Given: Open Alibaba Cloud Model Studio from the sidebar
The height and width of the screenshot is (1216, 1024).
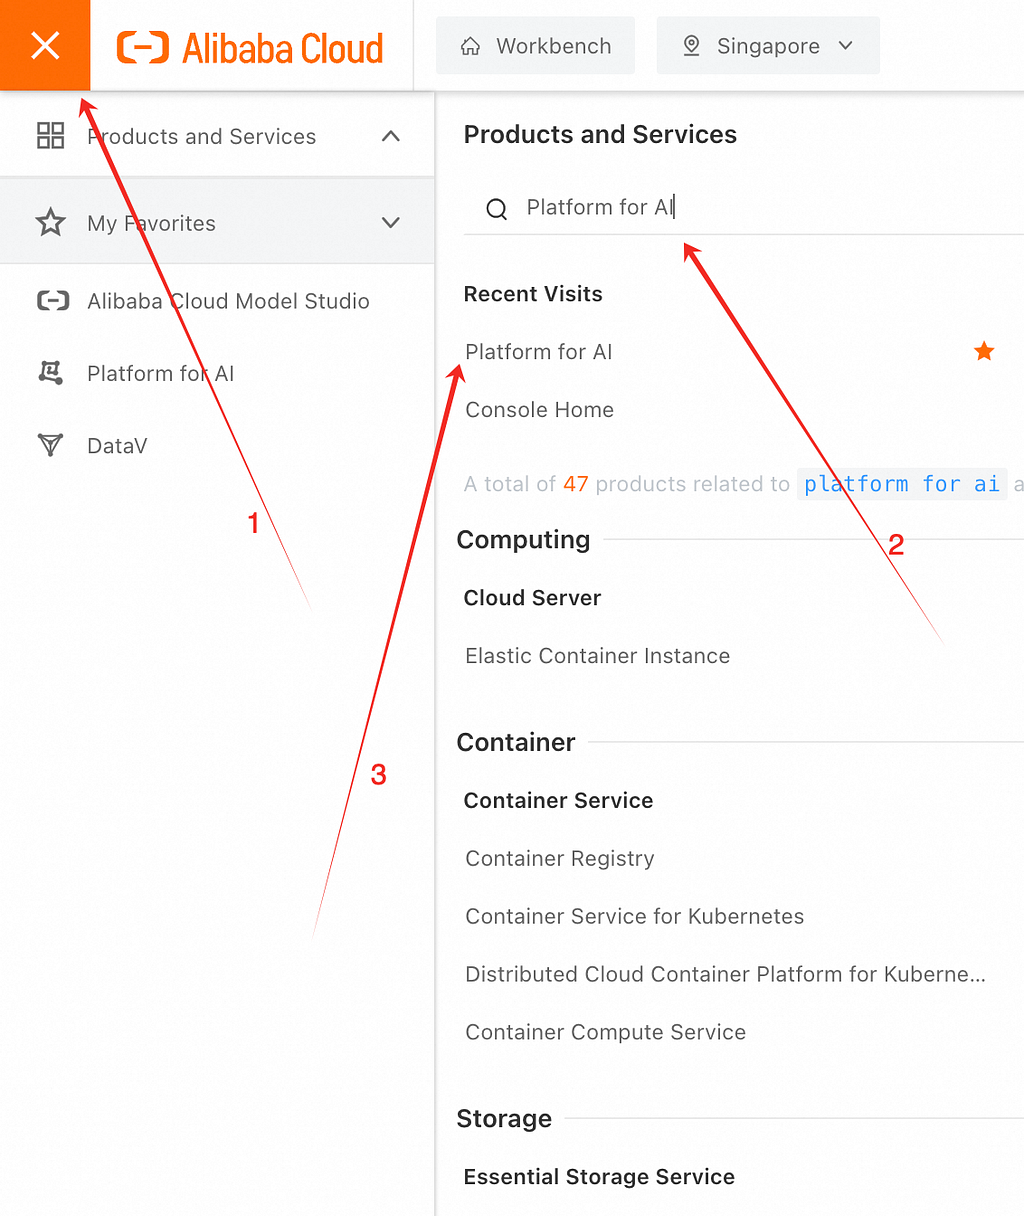Looking at the screenshot, I should 228,301.
